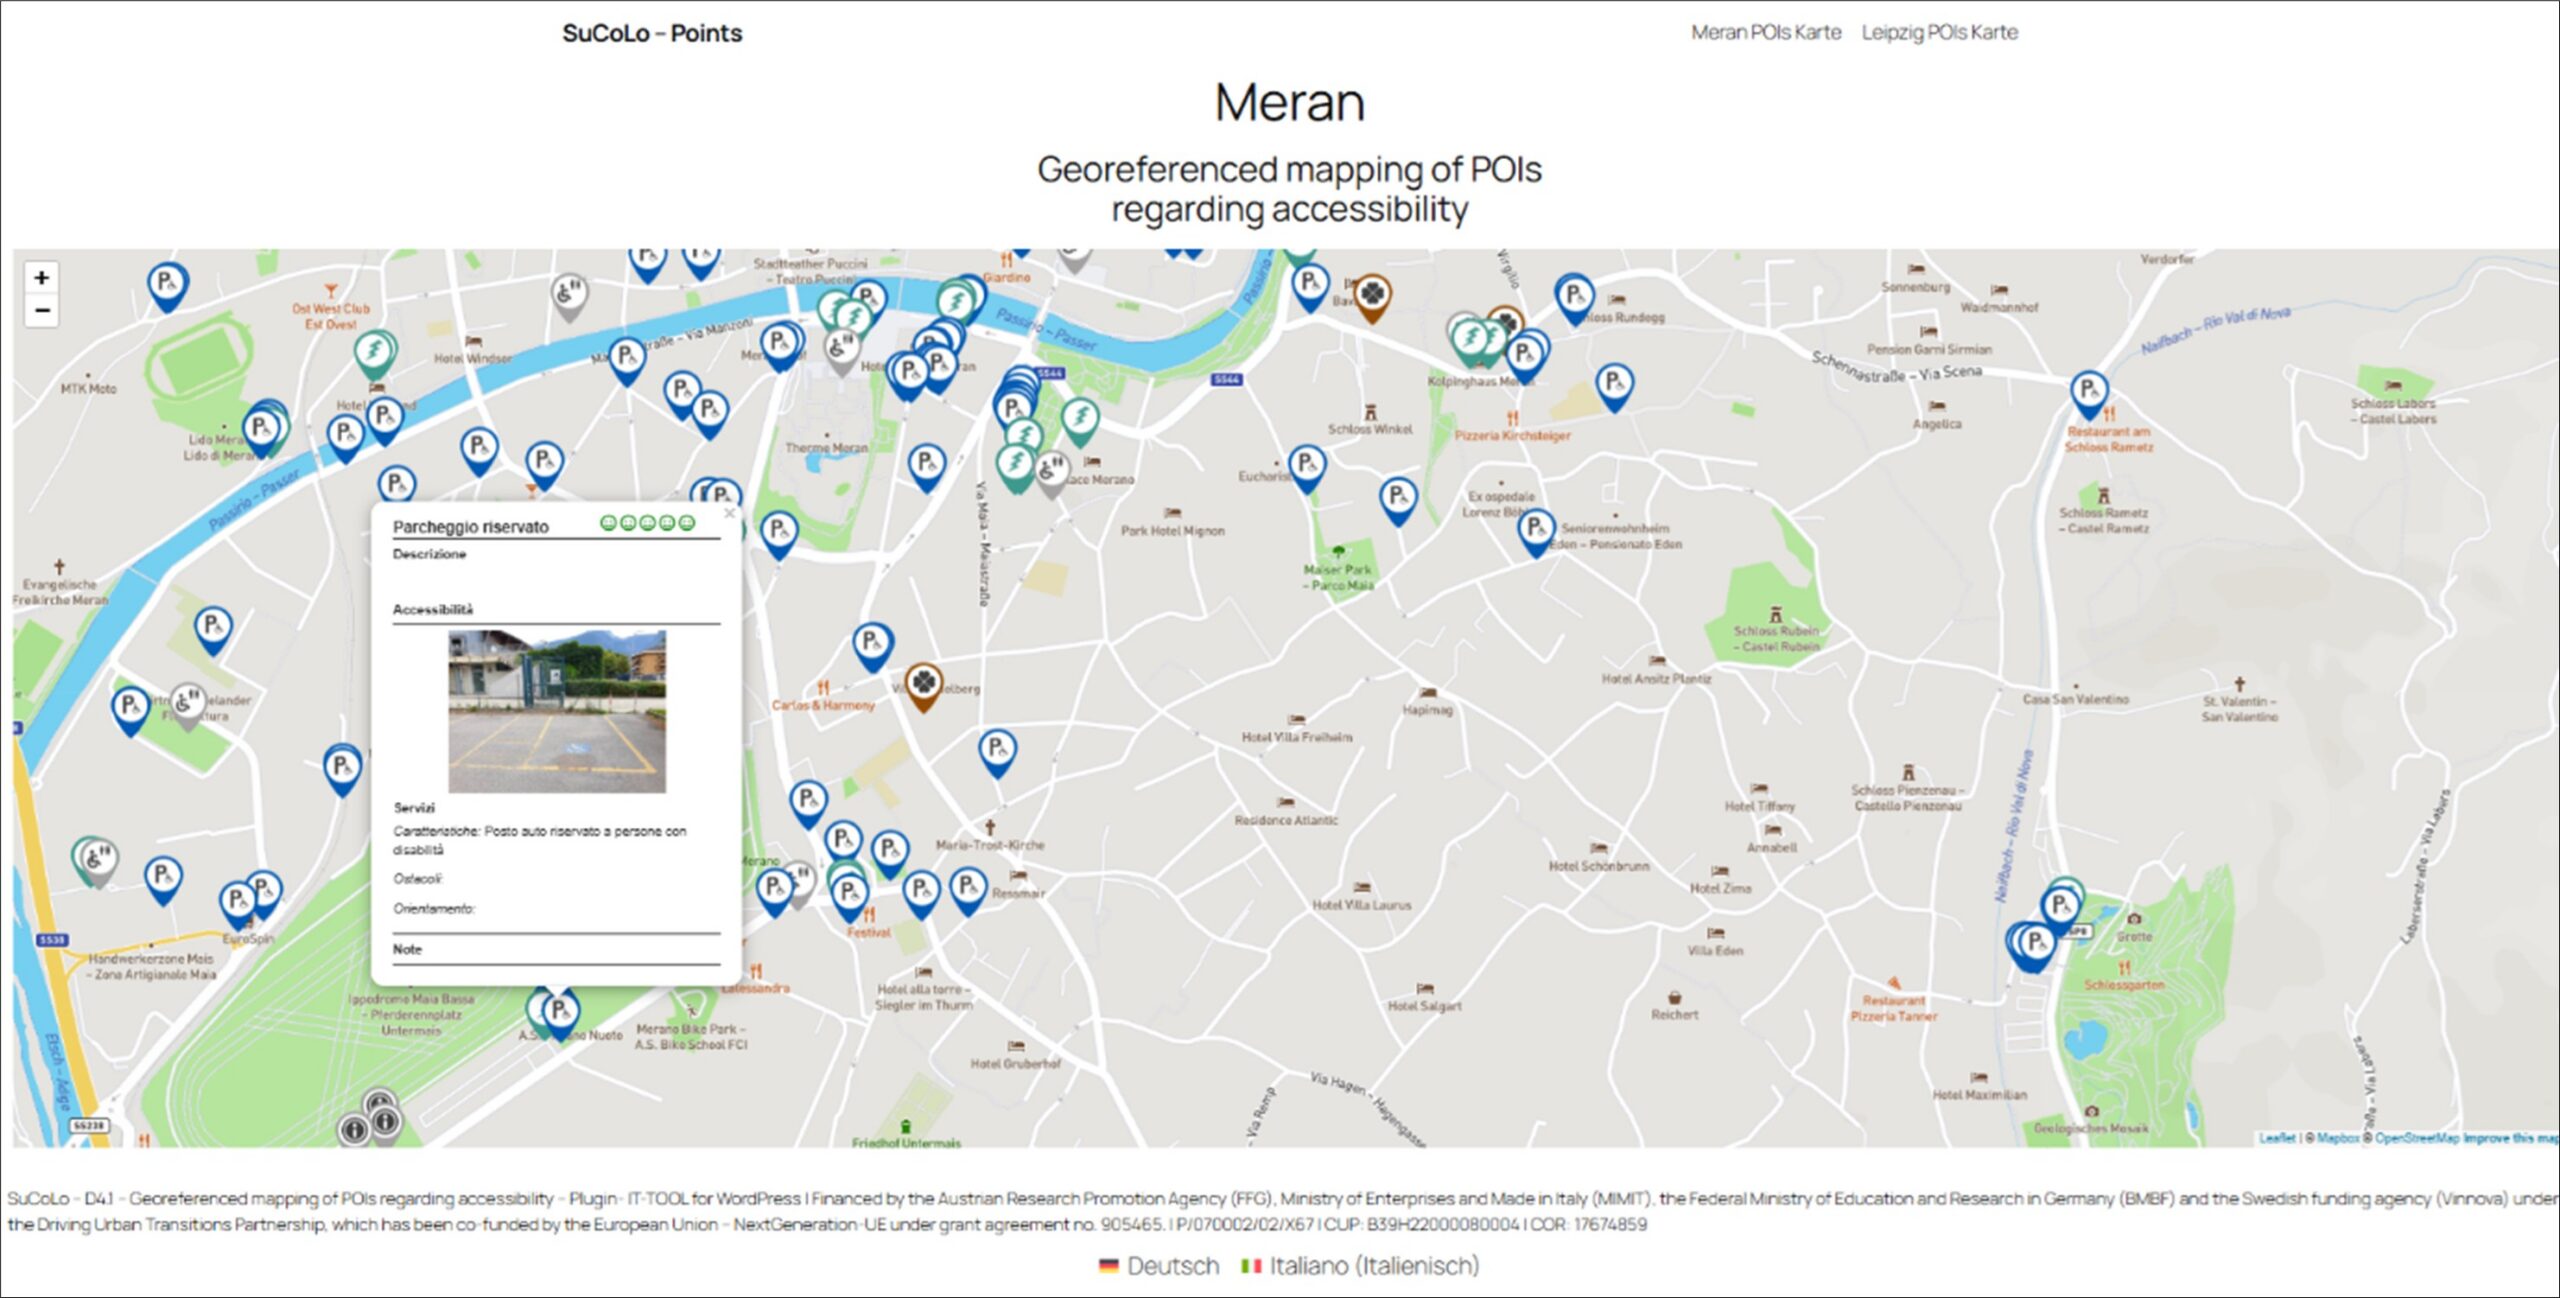Click parking marker at Seniorenwohnheim Eden
This screenshot has height=1298, width=2560.
tap(1535, 527)
